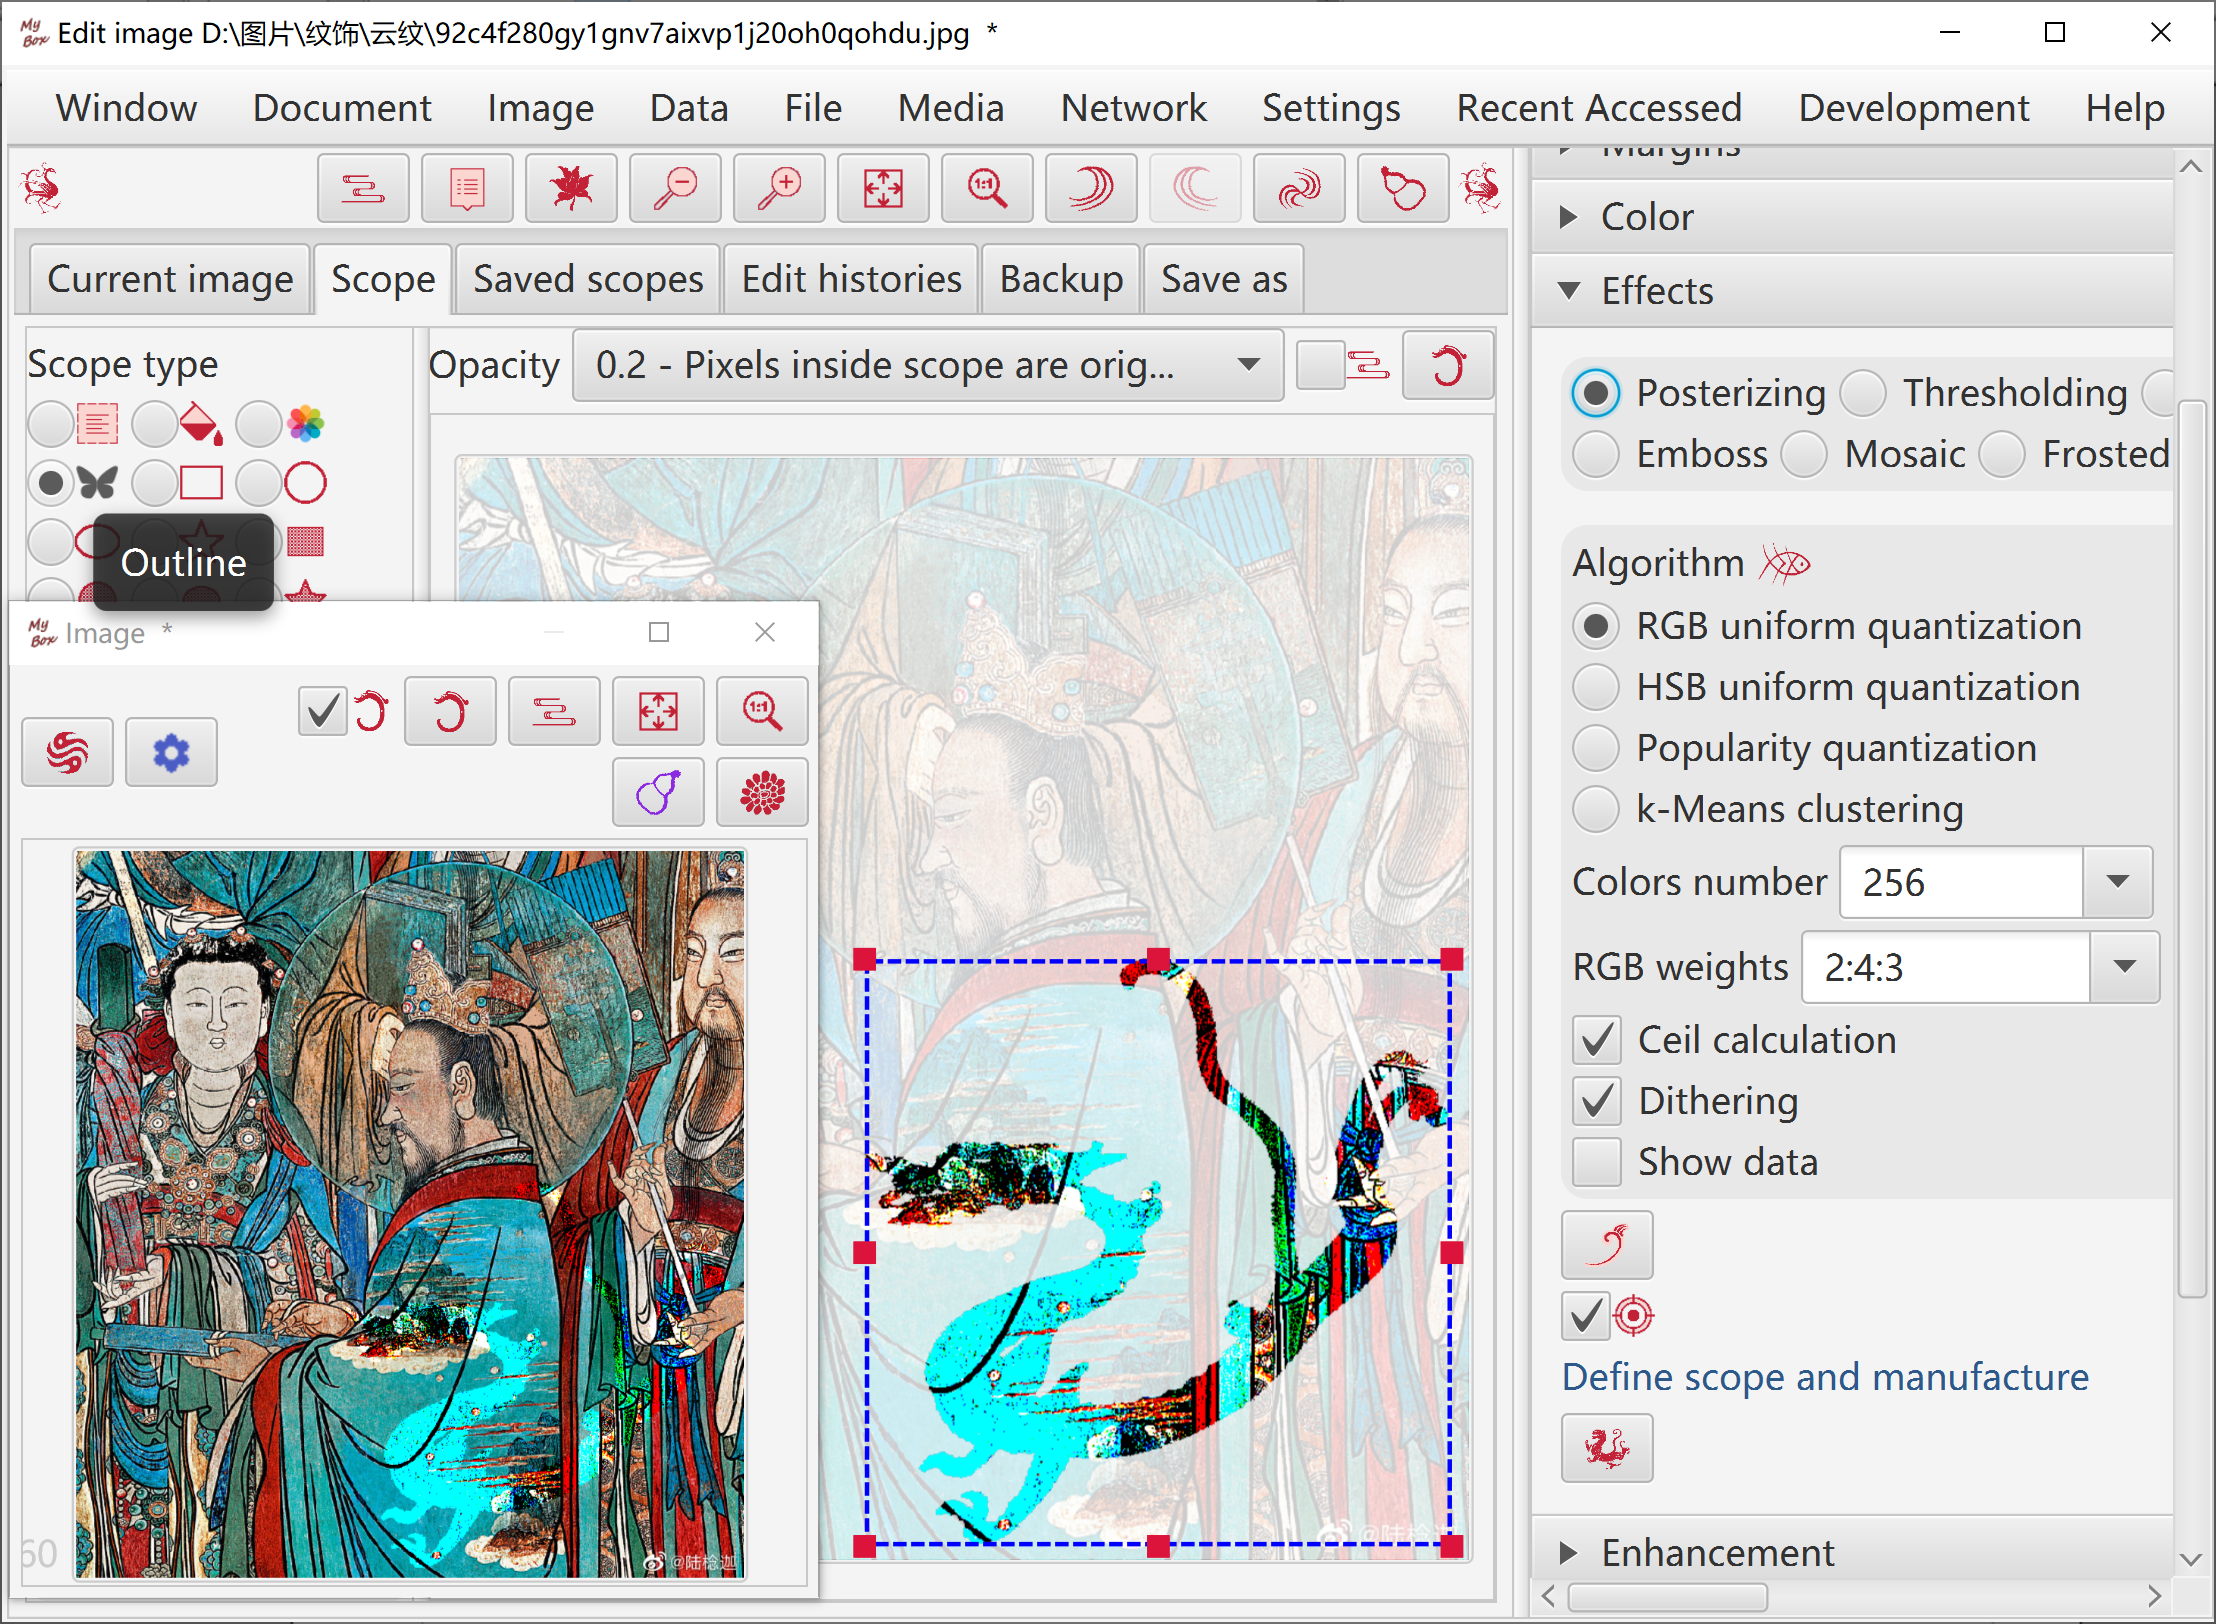Click into the Colors number field showing 256
2216x1624 pixels.
pos(1961,882)
